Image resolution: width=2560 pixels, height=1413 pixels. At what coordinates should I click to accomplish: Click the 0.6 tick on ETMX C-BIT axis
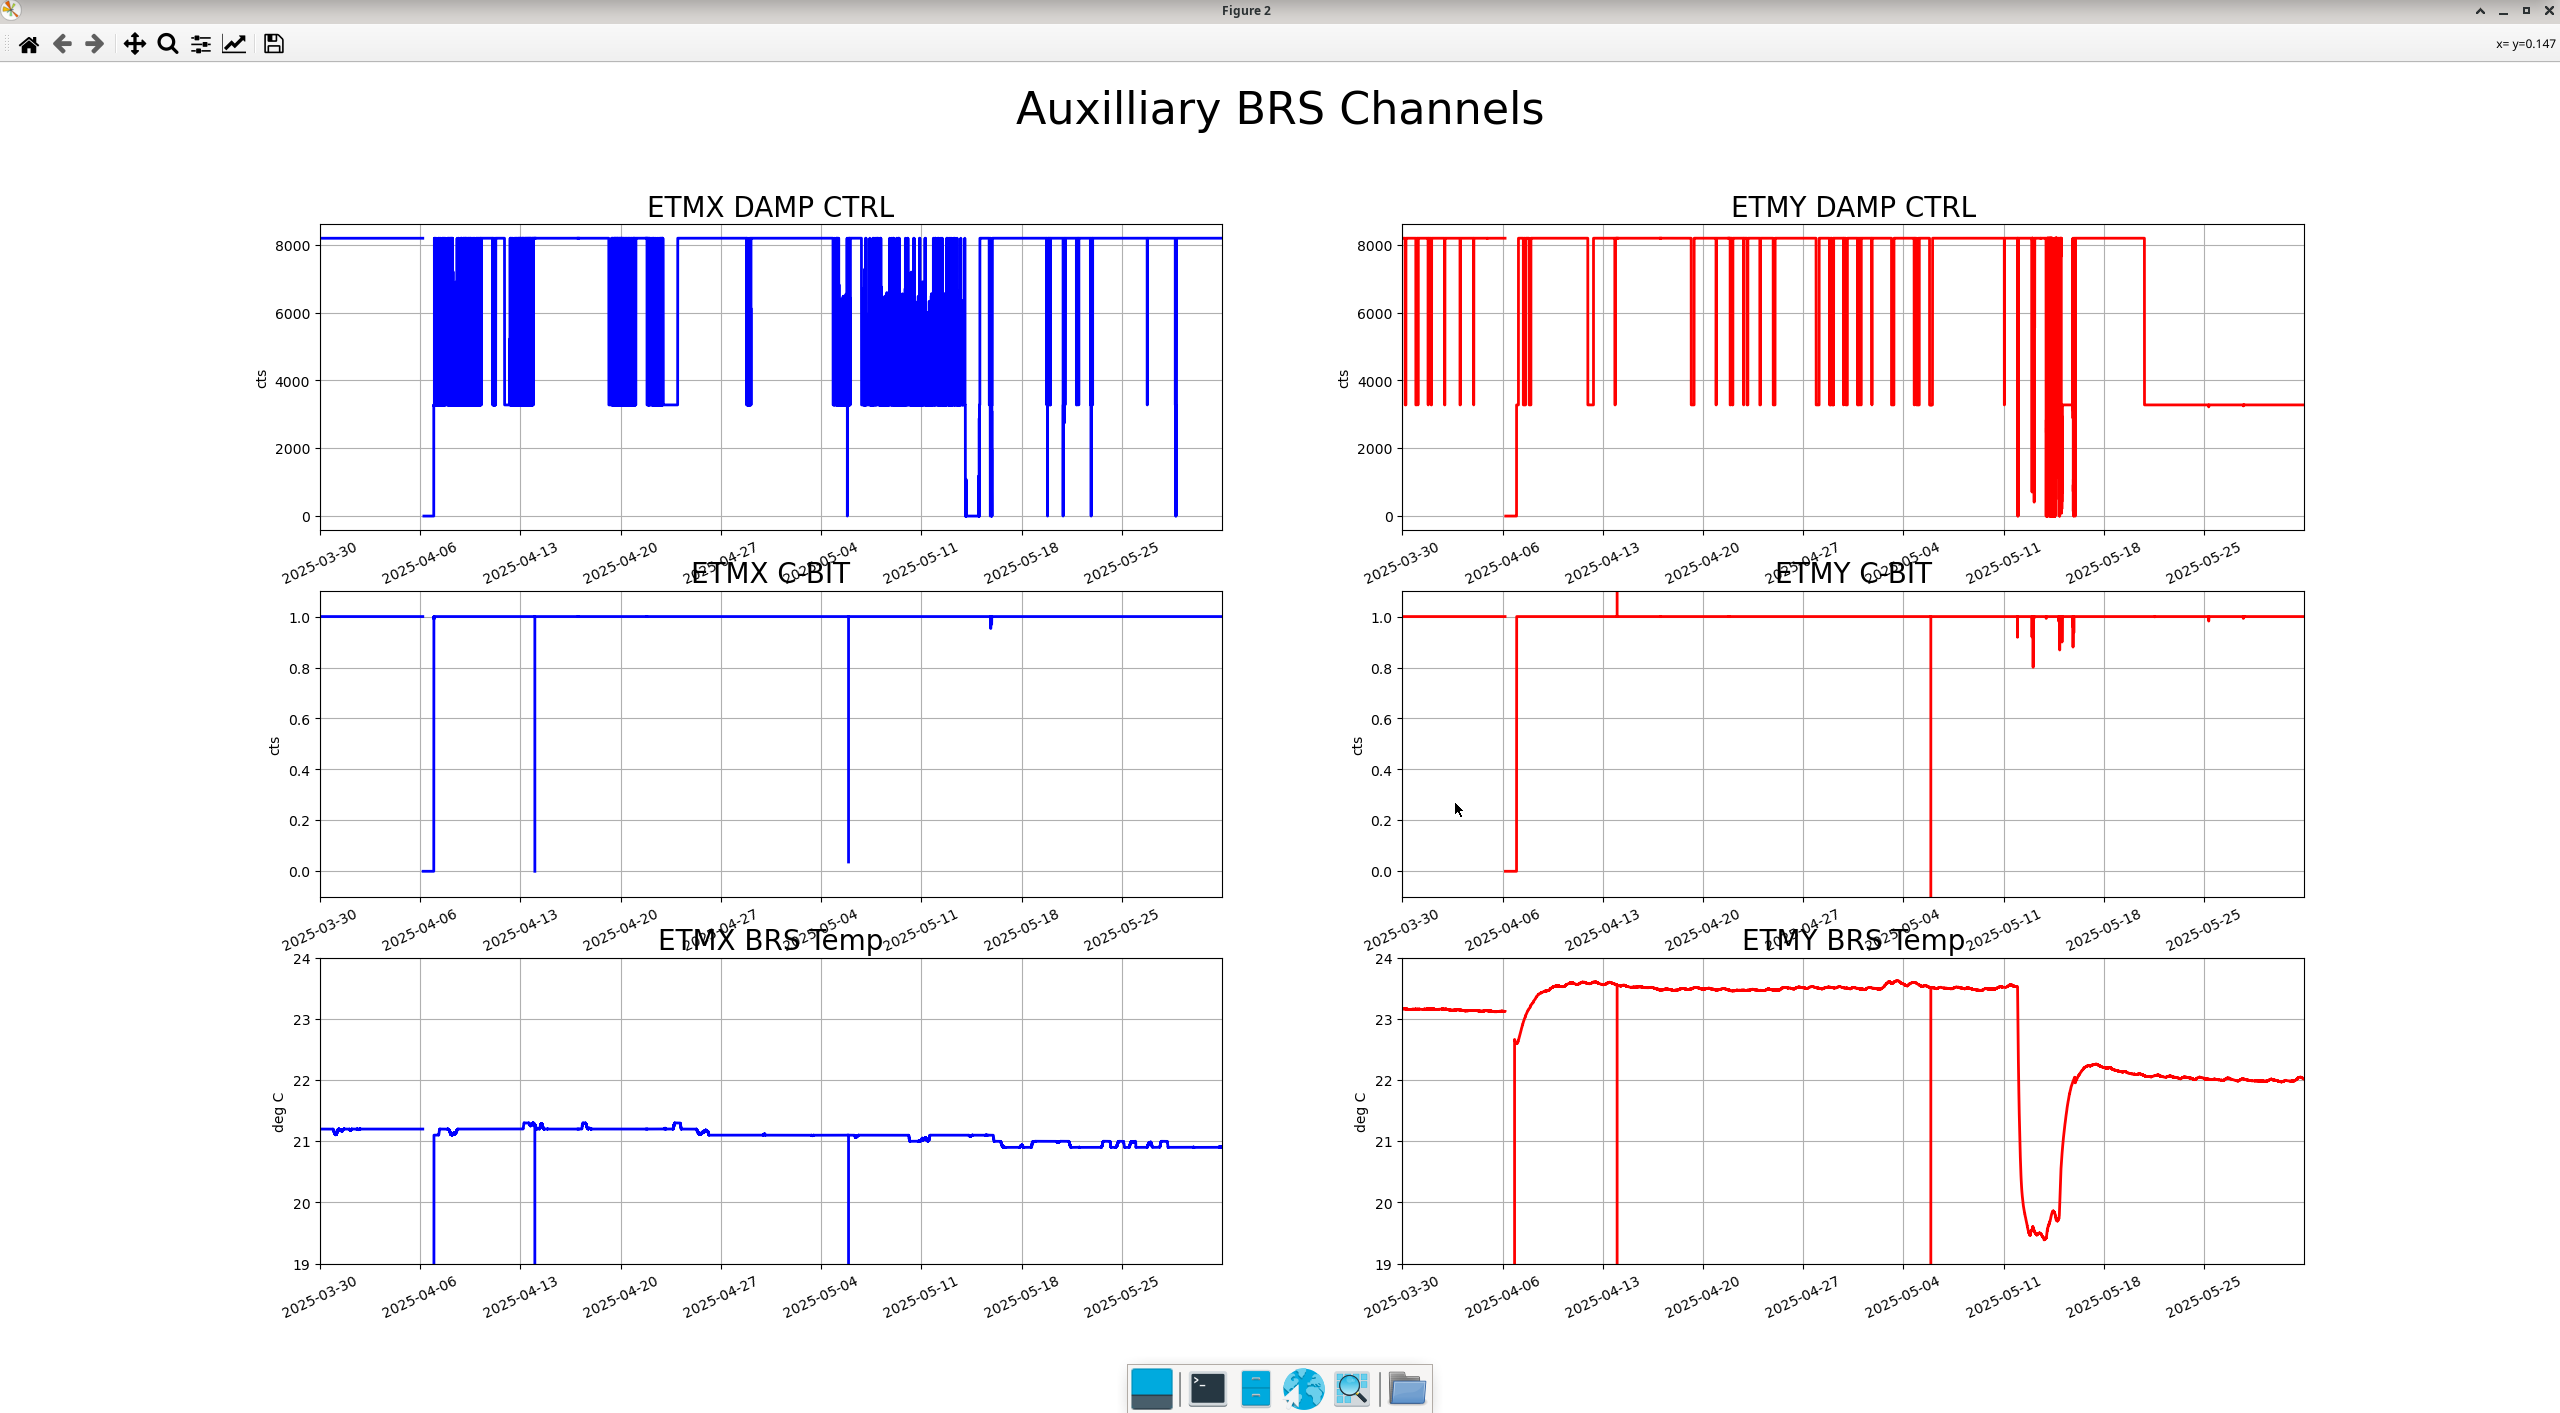pos(299,720)
